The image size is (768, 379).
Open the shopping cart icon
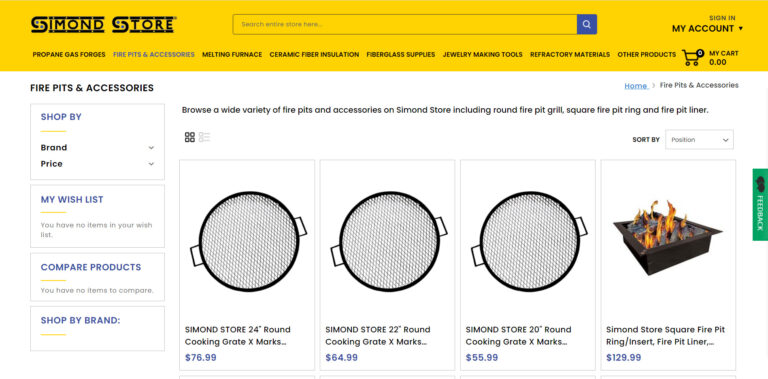tap(693, 57)
